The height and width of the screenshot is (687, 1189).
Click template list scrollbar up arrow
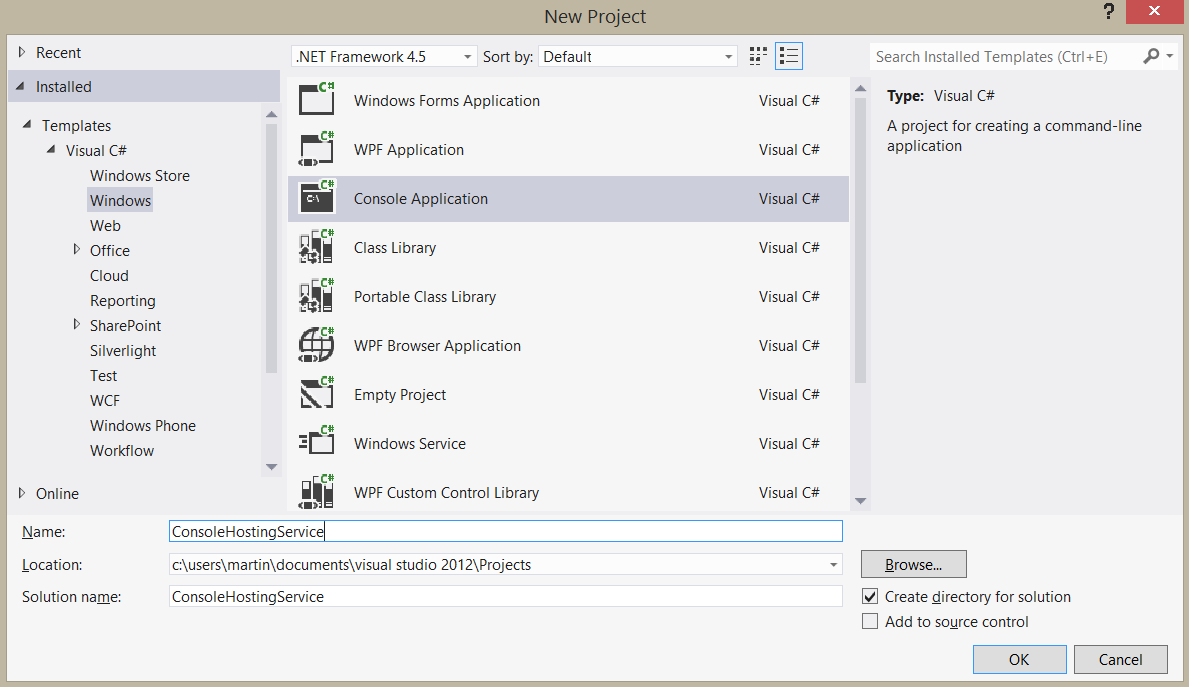(x=860, y=89)
